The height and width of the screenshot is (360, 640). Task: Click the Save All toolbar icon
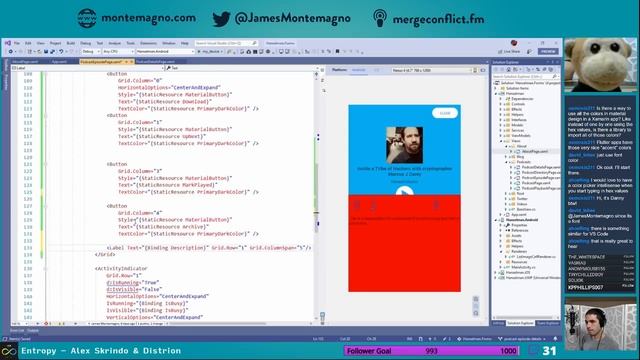(x=52, y=51)
